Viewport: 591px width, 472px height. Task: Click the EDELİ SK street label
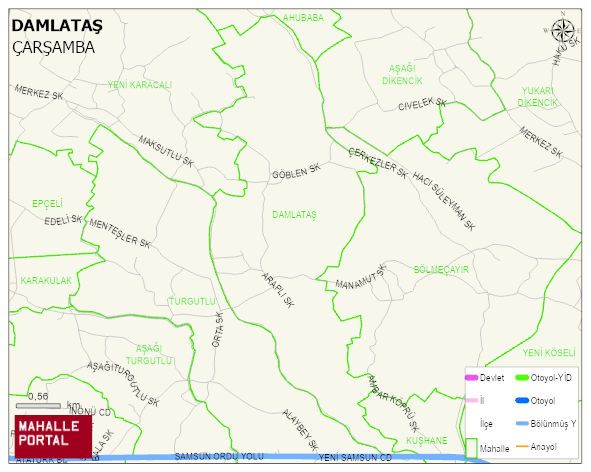tap(63, 220)
